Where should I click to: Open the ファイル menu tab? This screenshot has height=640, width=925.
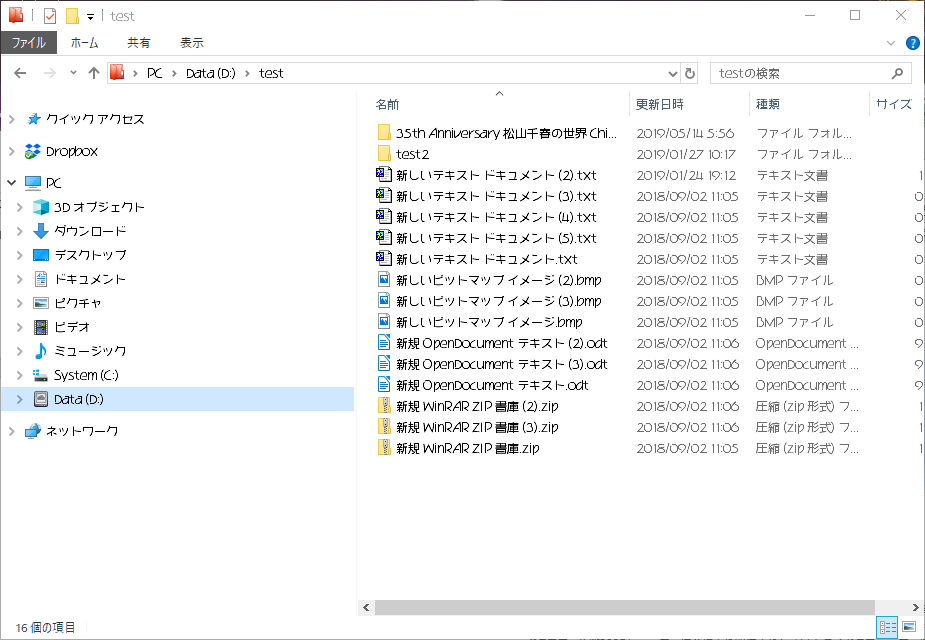click(28, 43)
